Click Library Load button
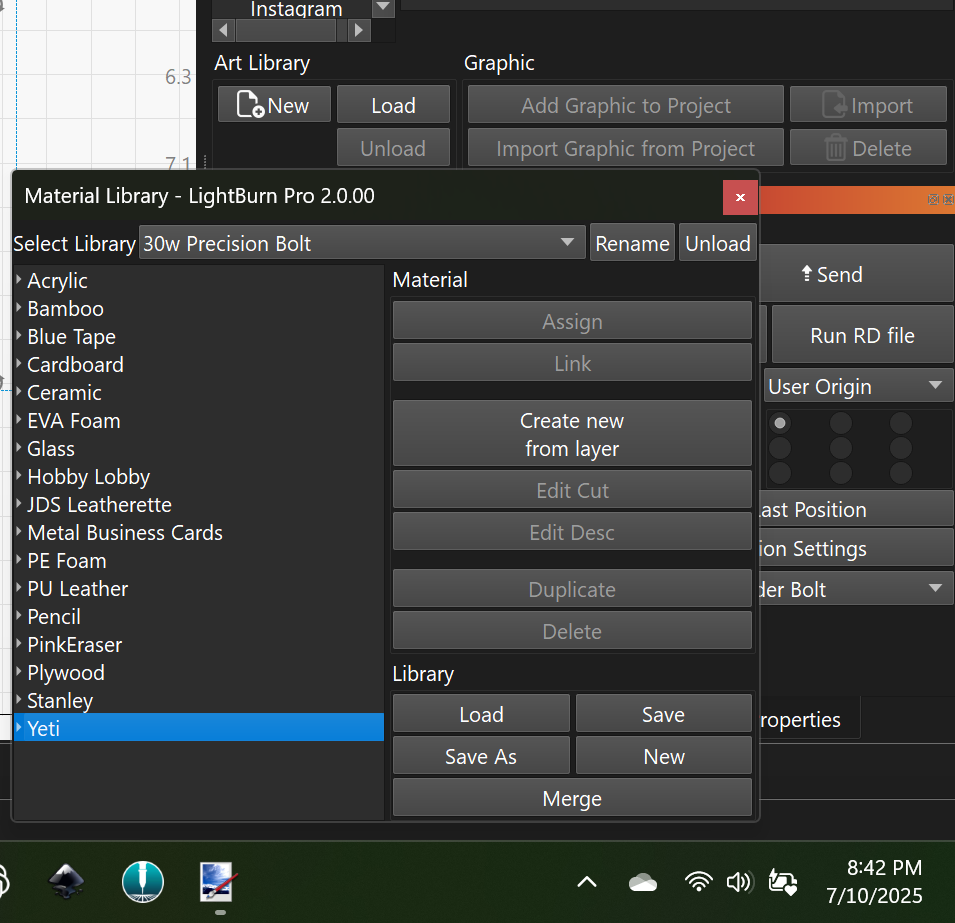955x923 pixels. point(481,713)
